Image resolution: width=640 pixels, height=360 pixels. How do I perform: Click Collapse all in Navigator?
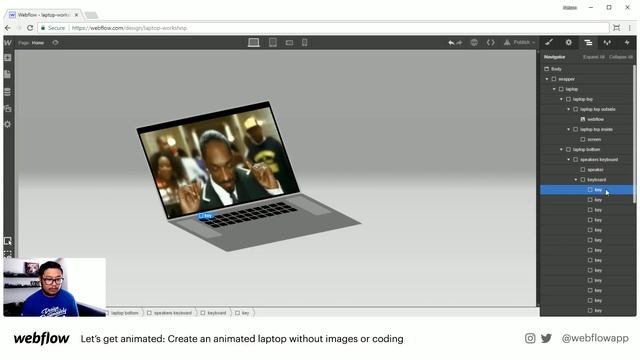(620, 57)
